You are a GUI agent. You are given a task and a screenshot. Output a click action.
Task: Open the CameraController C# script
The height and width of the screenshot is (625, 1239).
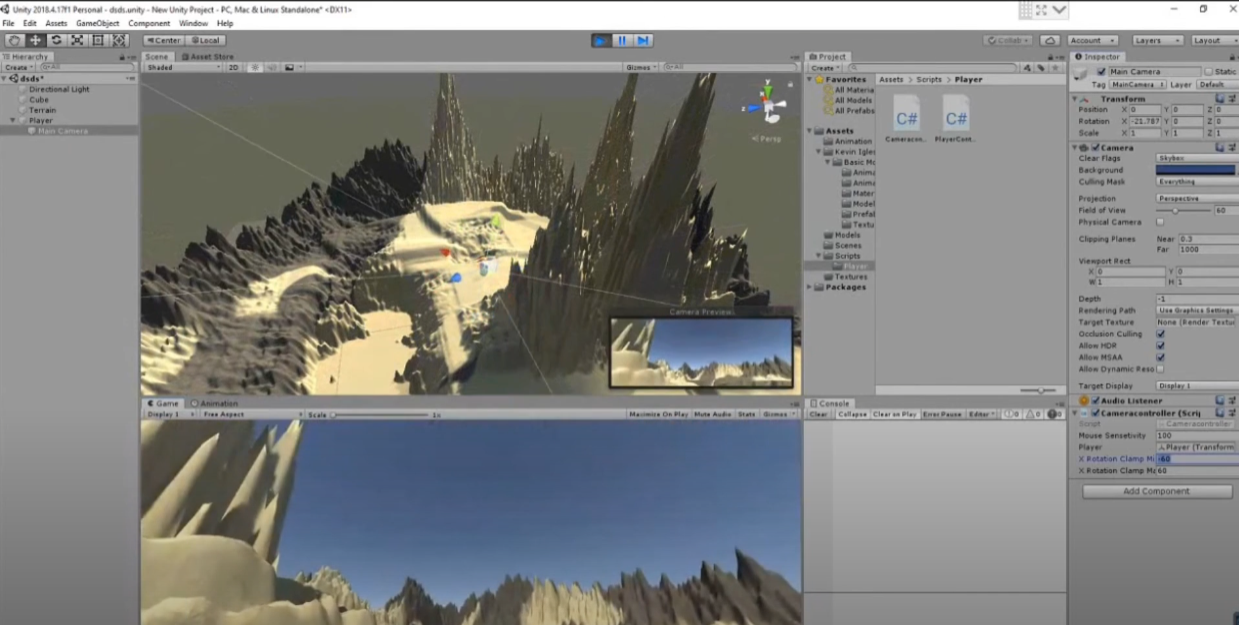click(907, 119)
